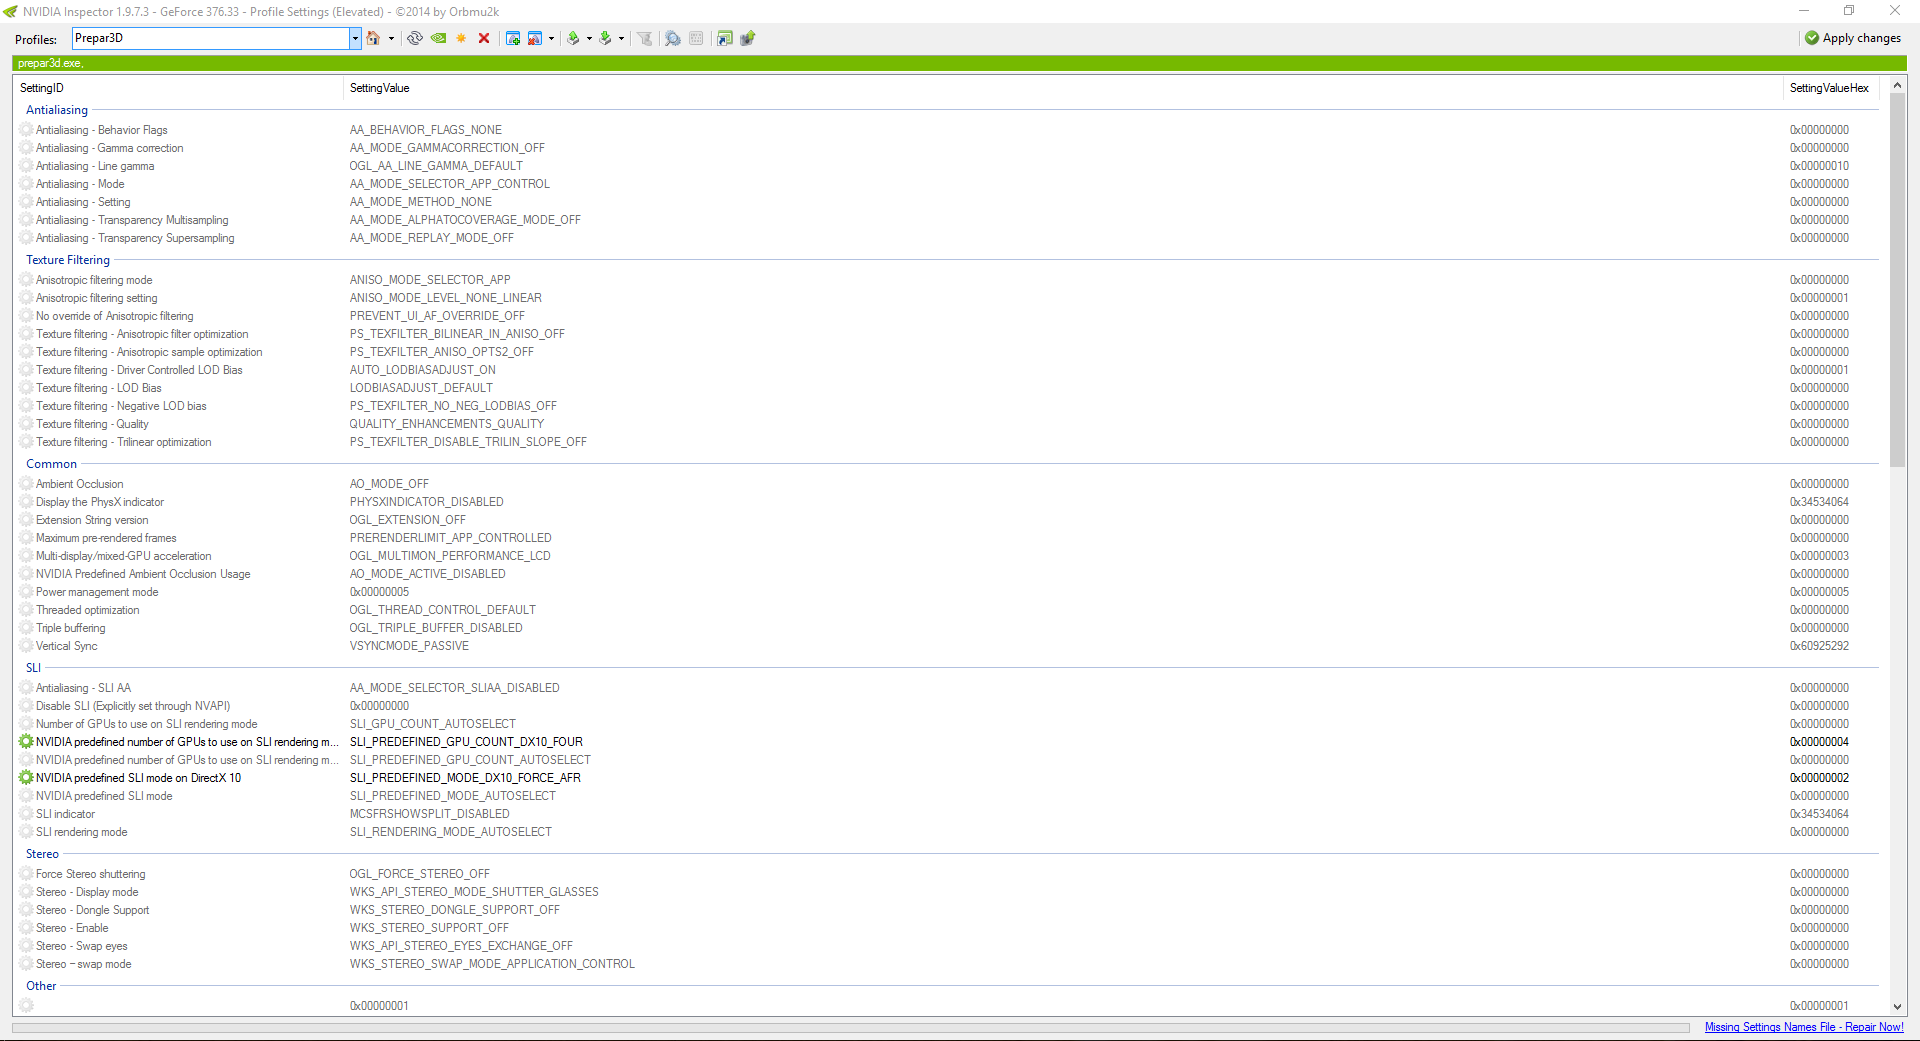Click the AA_MODE_SELECTOR_APP_CONTROL value
Viewport: 1920px width, 1041px height.
(449, 184)
